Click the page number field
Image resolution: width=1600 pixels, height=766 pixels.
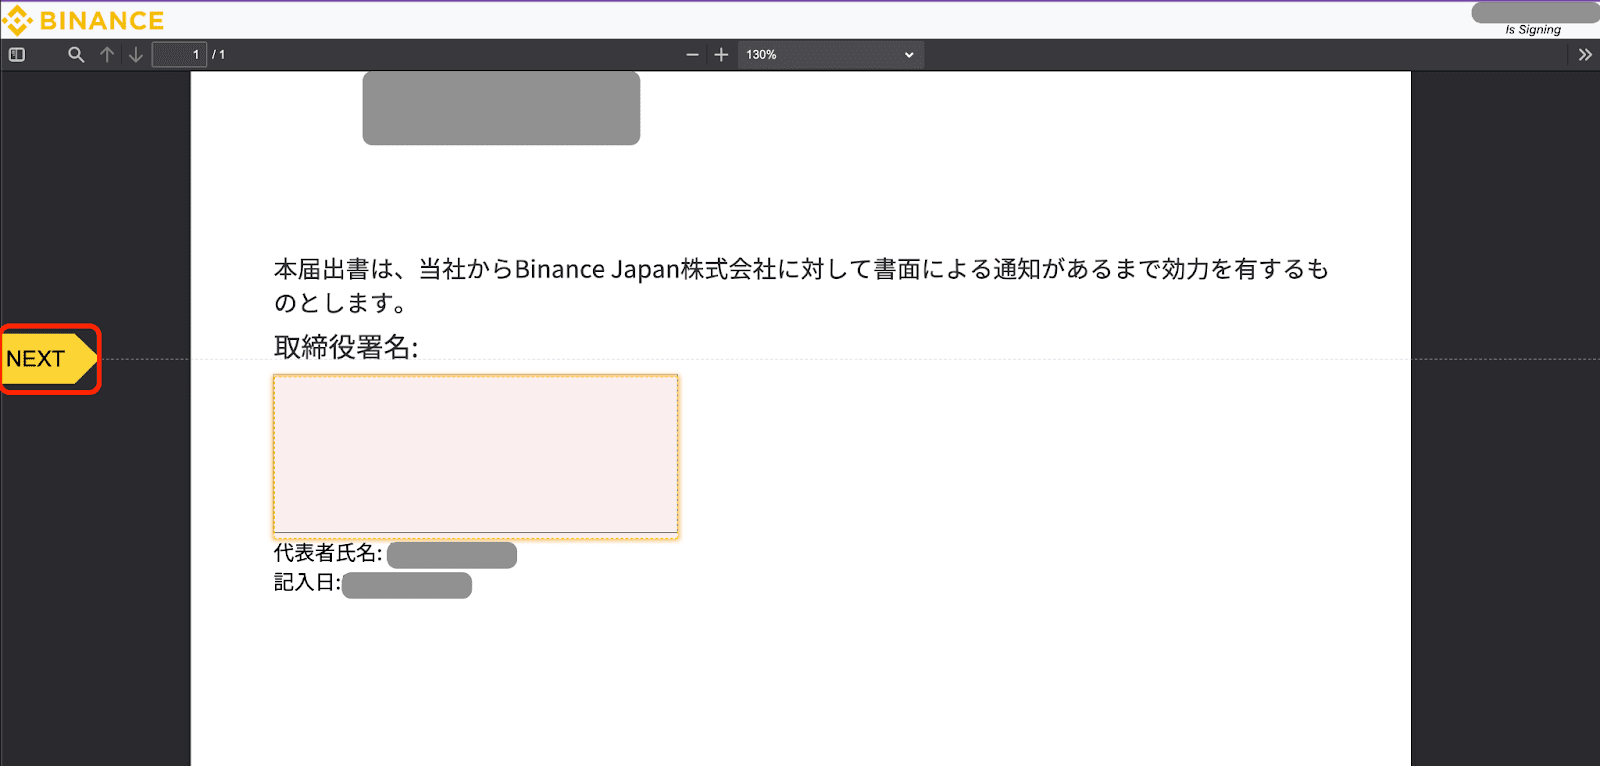[179, 55]
